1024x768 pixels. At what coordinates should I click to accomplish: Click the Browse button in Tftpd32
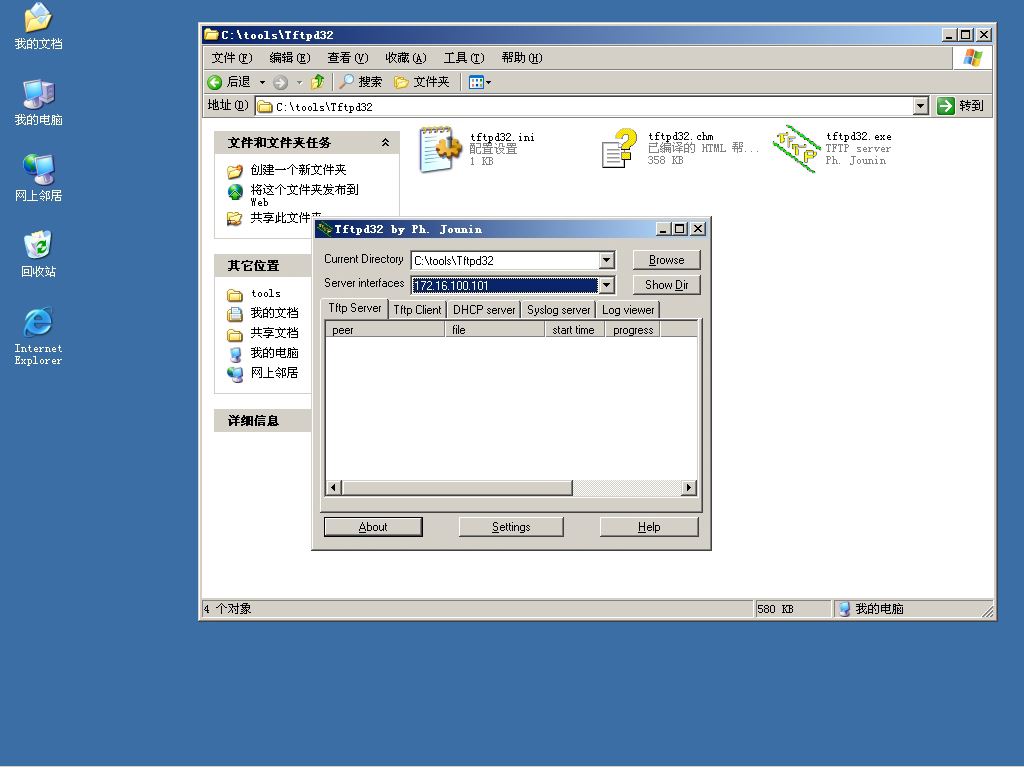(667, 260)
